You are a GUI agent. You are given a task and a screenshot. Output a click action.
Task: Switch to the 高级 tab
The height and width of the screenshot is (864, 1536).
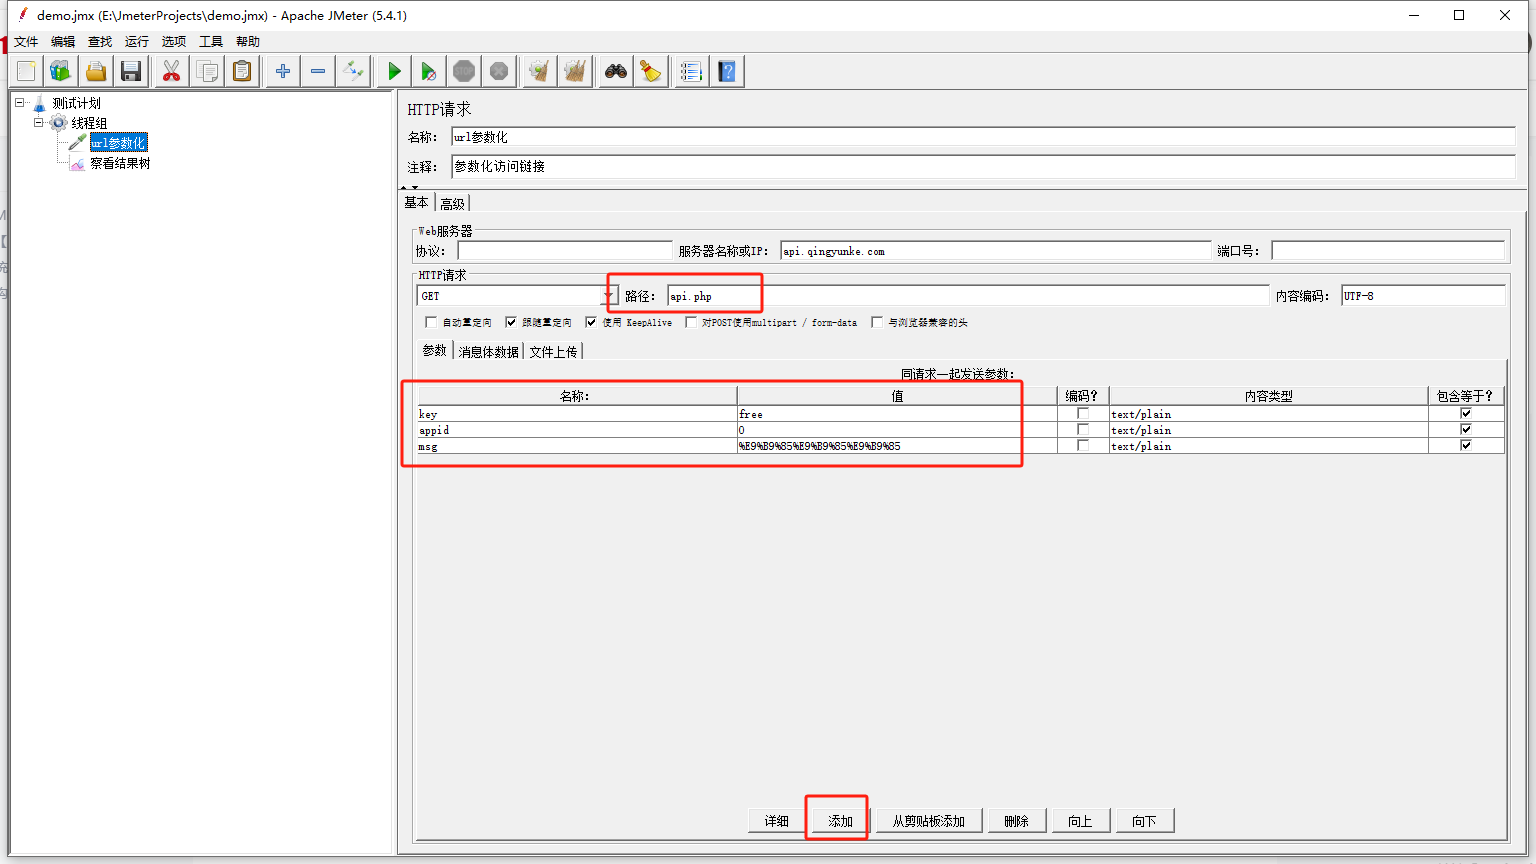tap(453, 203)
